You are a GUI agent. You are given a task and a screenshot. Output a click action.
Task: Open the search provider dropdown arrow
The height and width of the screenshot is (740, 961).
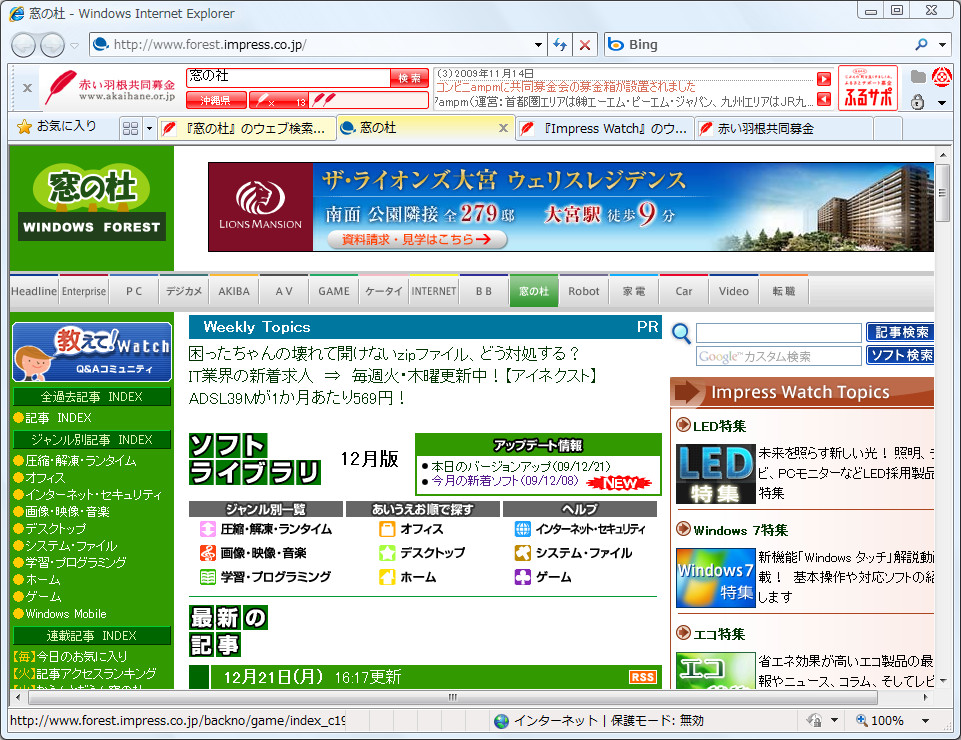(x=942, y=44)
